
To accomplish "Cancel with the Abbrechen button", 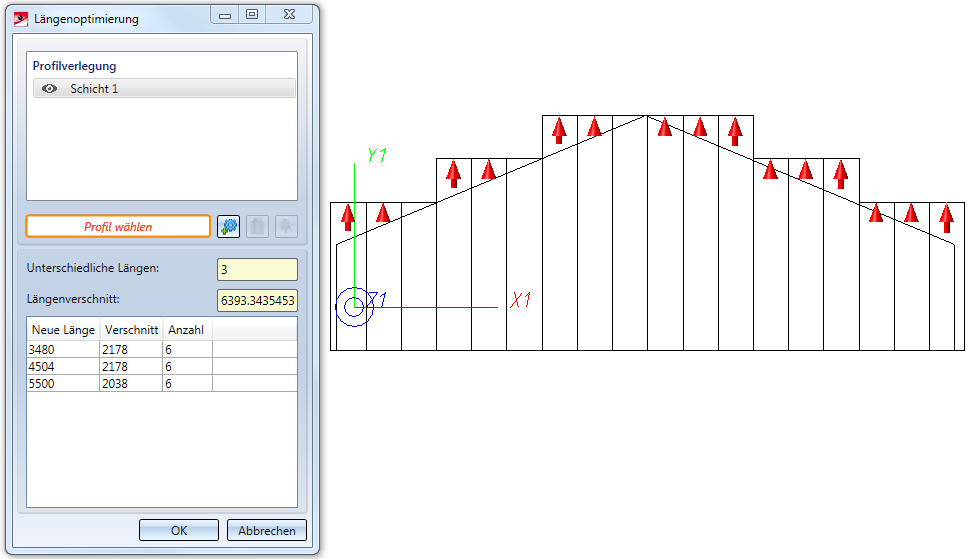I will (267, 531).
